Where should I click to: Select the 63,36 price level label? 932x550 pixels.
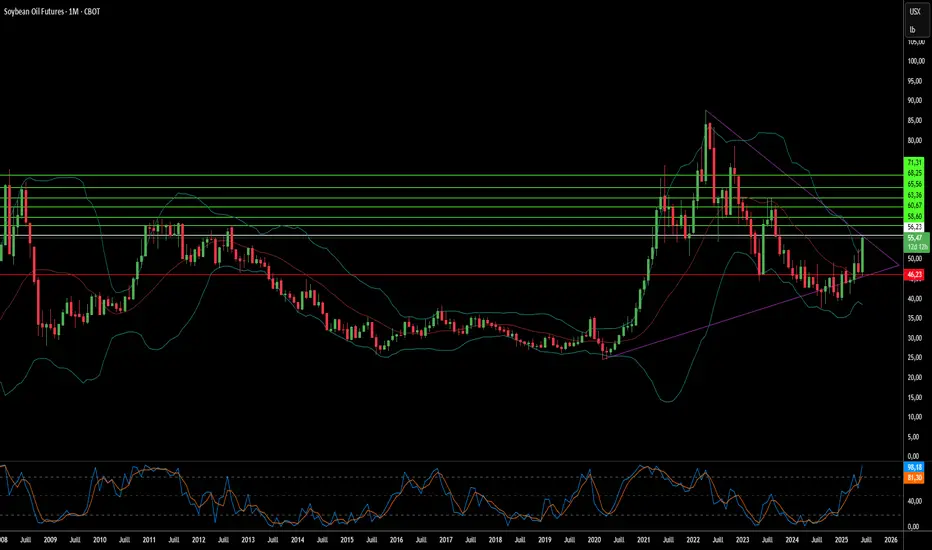click(x=914, y=195)
